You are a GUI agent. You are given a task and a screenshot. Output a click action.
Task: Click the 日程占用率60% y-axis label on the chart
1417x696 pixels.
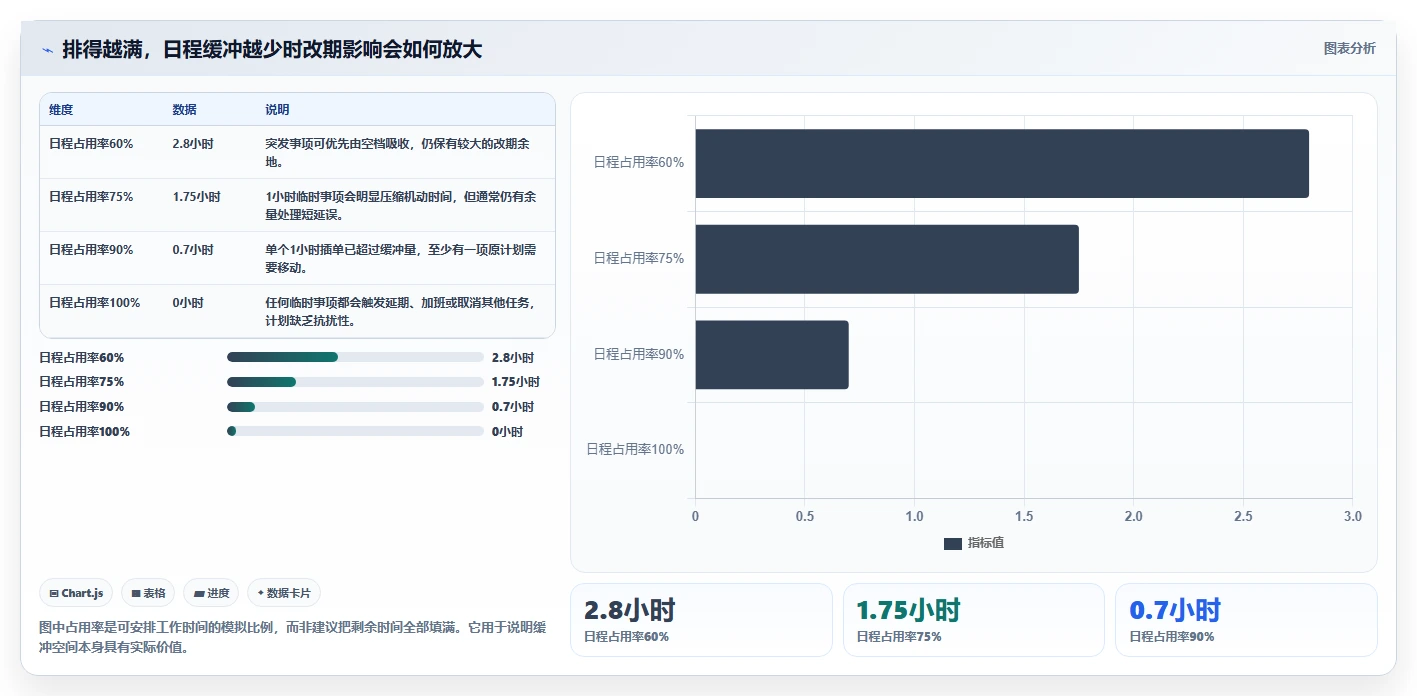[x=639, y=162]
